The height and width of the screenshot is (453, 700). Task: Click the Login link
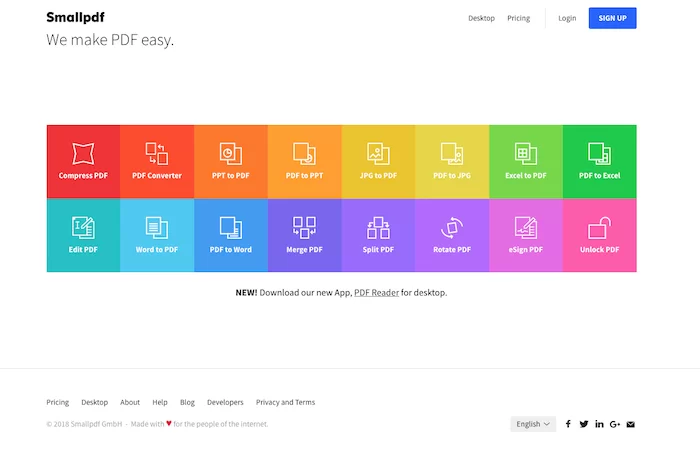coord(567,18)
